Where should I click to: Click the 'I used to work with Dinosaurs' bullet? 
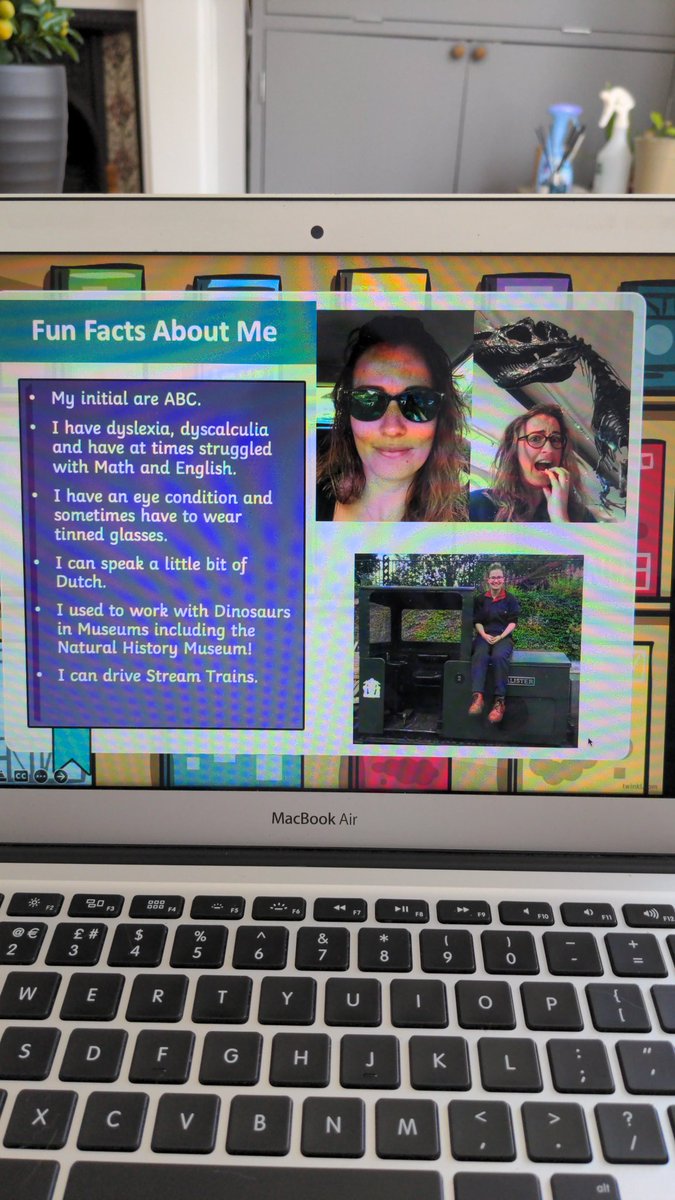tap(172, 631)
